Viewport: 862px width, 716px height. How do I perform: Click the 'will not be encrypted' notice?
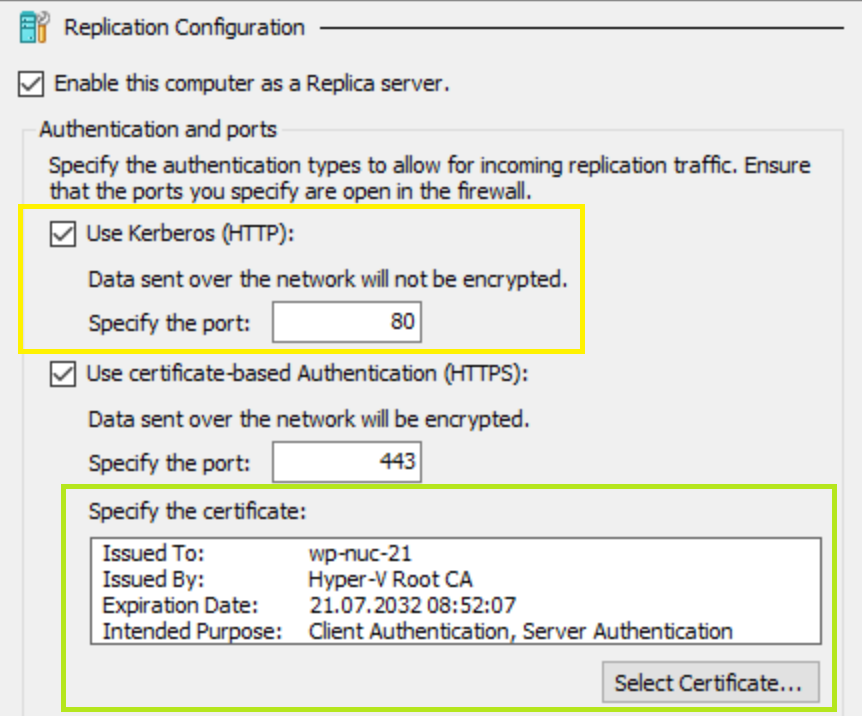pyautogui.click(x=327, y=279)
